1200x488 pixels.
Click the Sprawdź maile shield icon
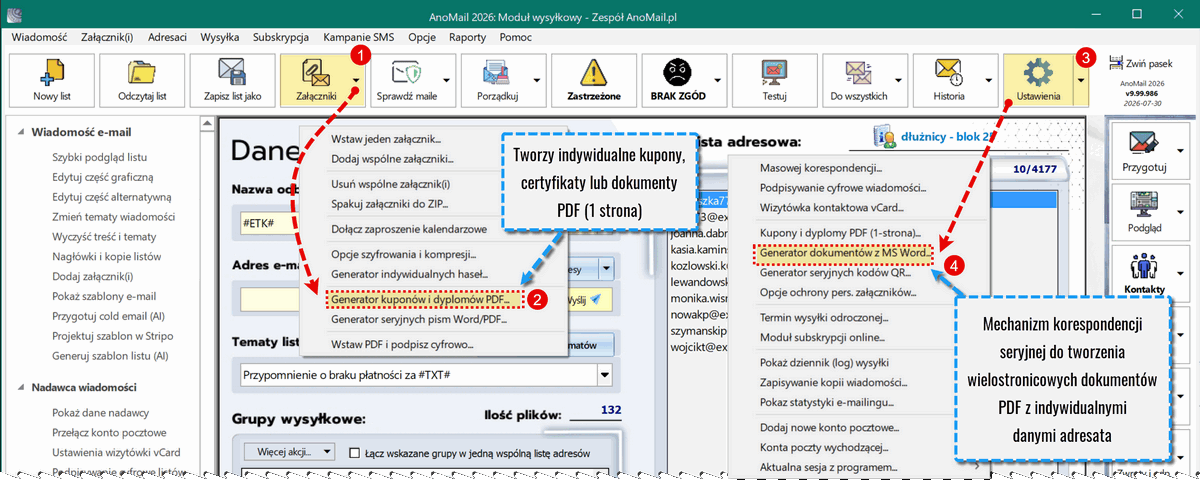point(406,73)
